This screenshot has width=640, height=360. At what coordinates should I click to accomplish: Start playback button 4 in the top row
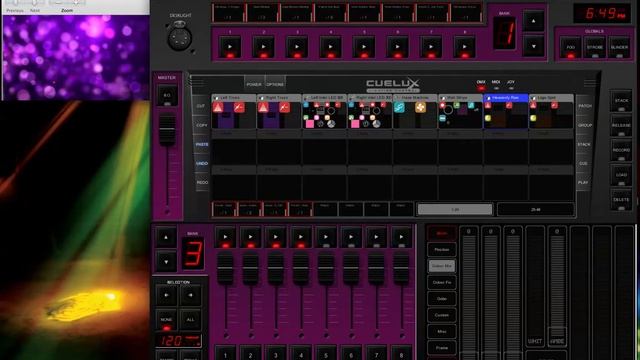pyautogui.click(x=330, y=48)
